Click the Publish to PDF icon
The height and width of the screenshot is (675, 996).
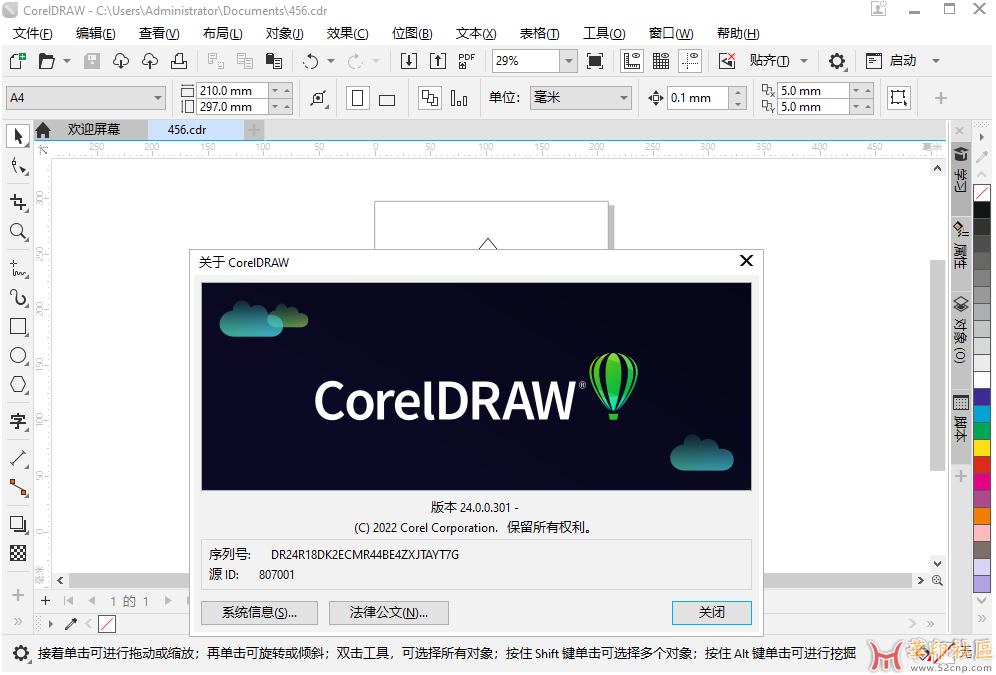(x=466, y=61)
